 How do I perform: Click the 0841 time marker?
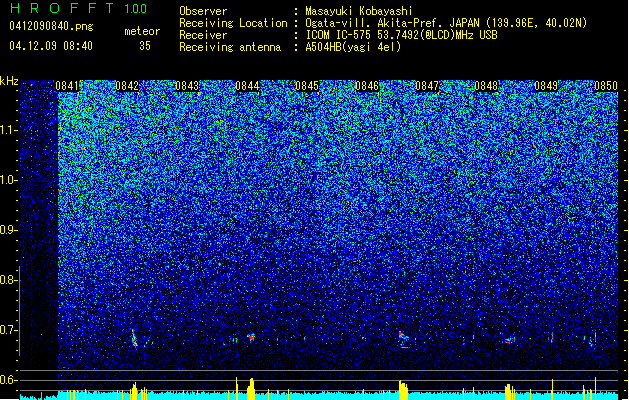(67, 86)
